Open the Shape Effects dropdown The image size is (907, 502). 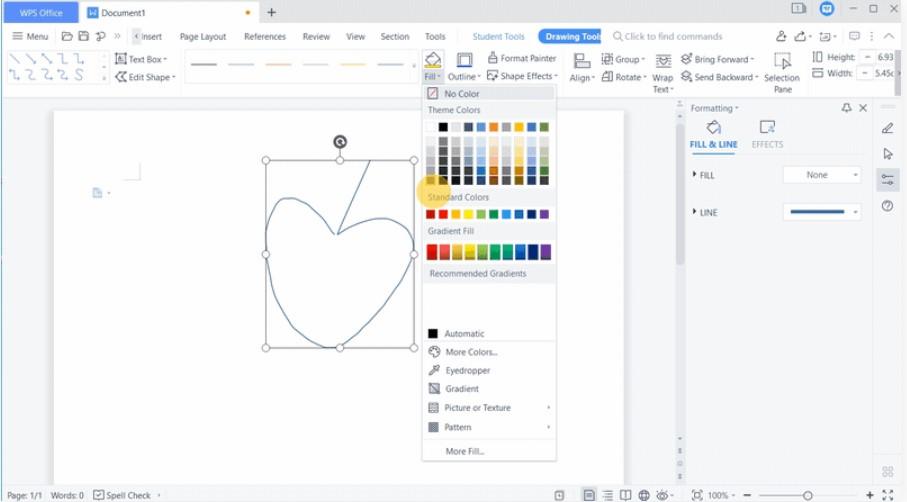[527, 76]
